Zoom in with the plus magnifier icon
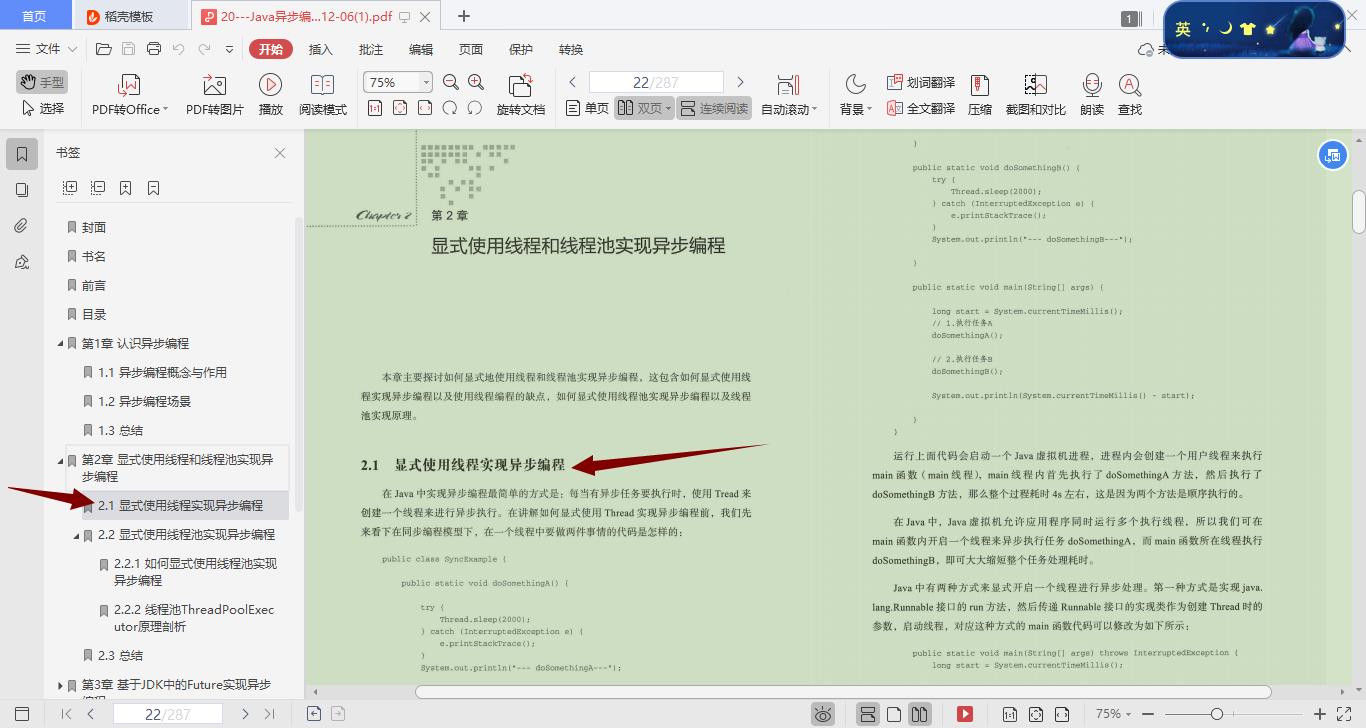The width and height of the screenshot is (1366, 728). coord(476,82)
